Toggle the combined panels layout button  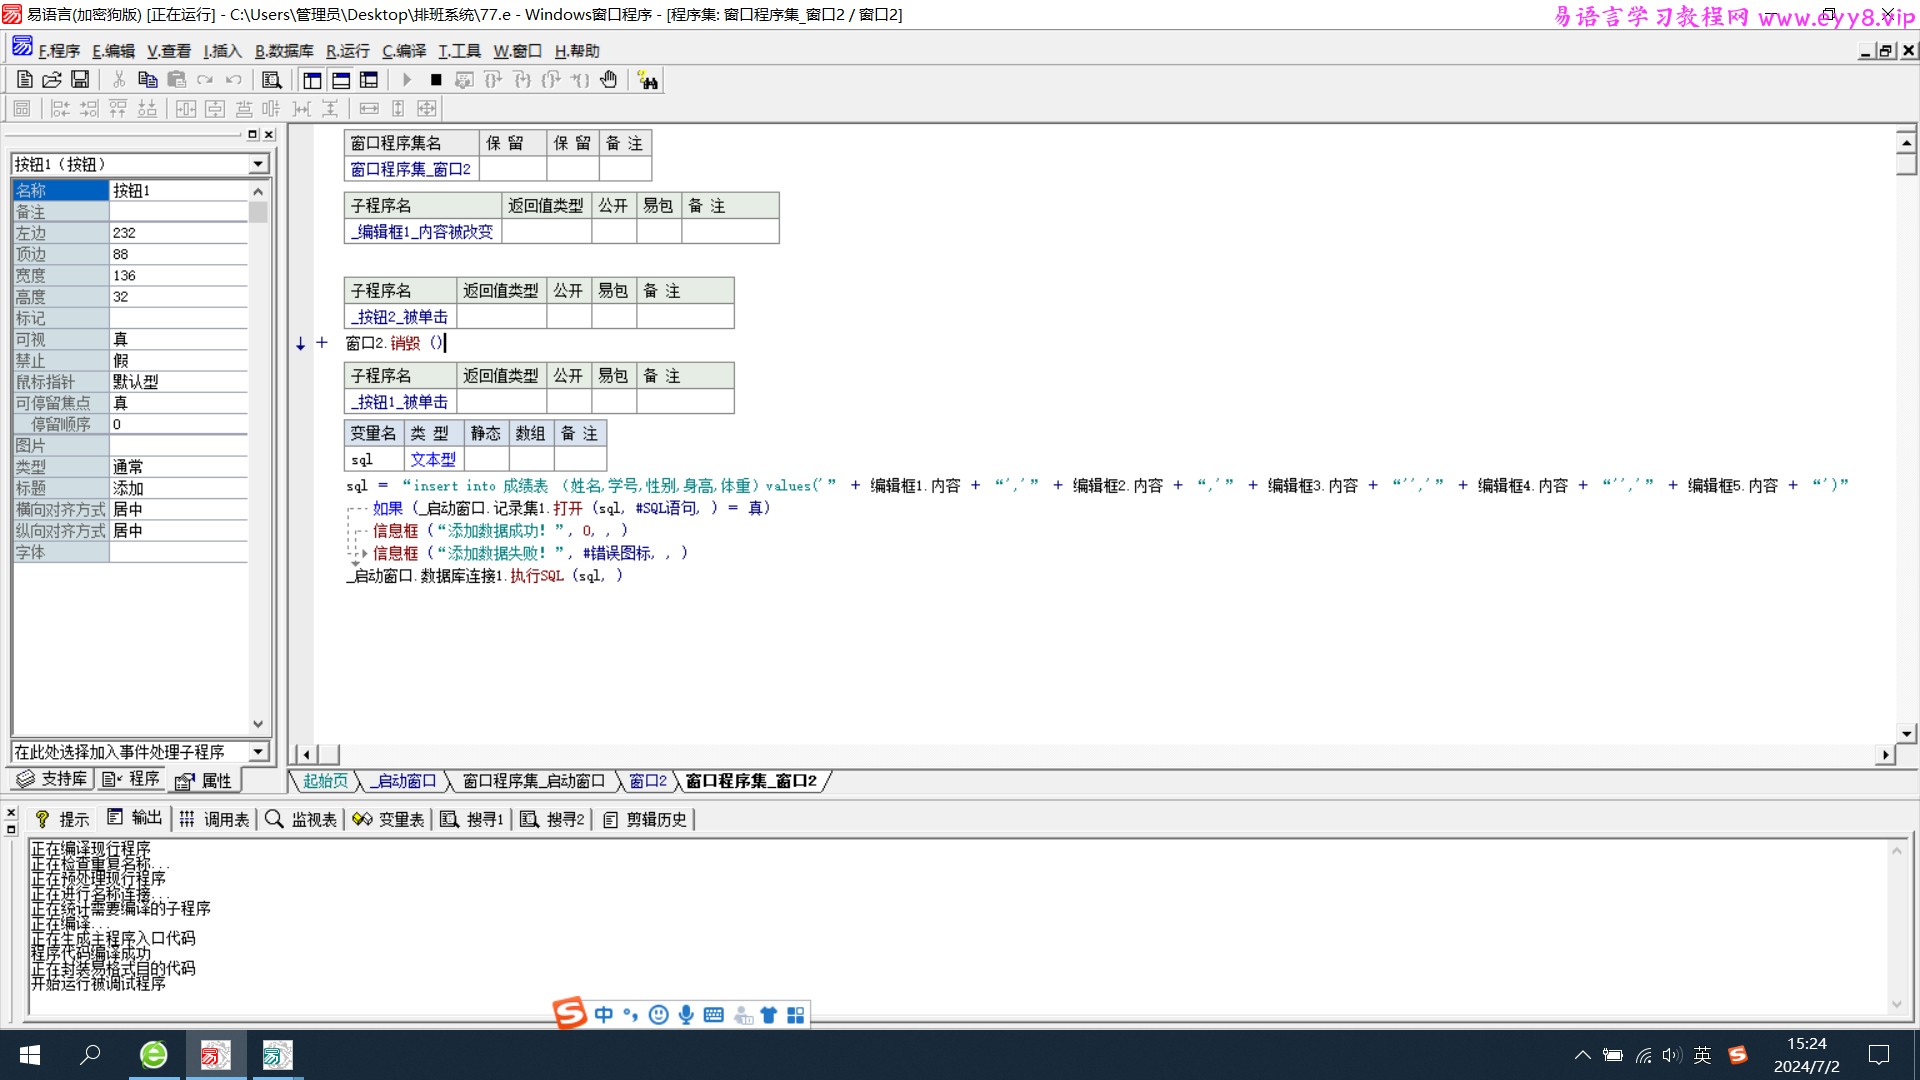pyautogui.click(x=369, y=80)
